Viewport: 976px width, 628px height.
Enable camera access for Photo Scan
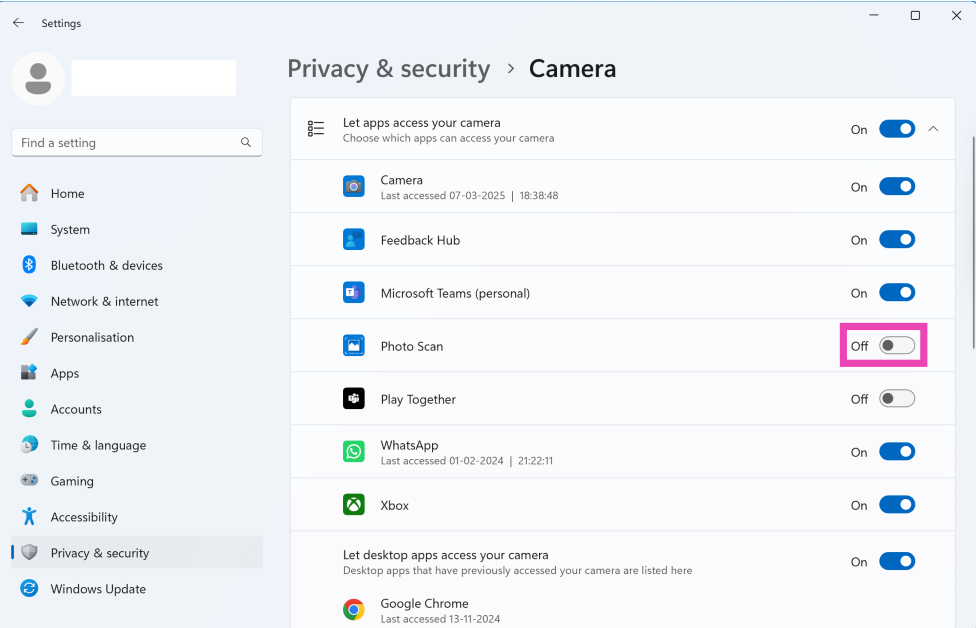(x=896, y=346)
